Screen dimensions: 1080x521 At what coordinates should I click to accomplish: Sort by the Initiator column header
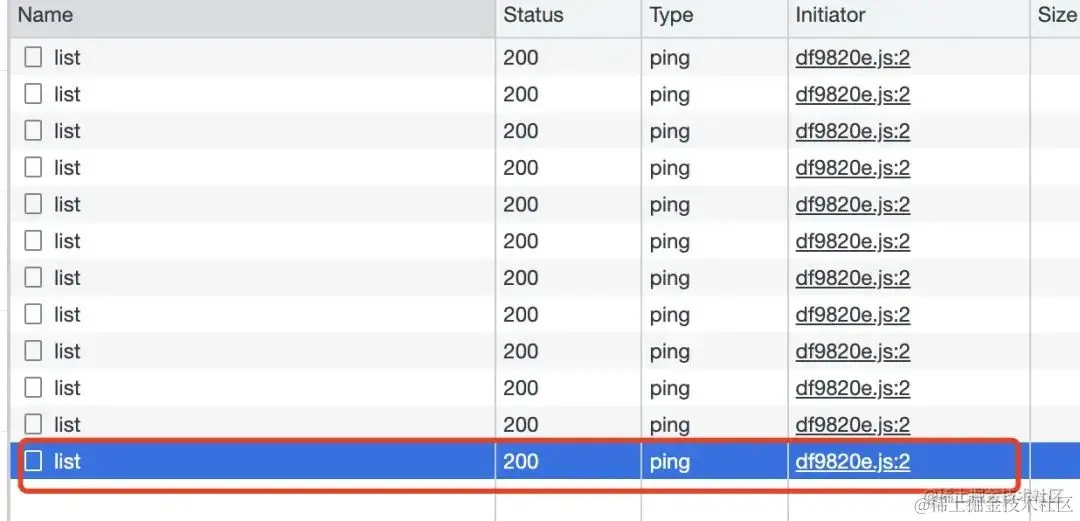[x=908, y=17]
